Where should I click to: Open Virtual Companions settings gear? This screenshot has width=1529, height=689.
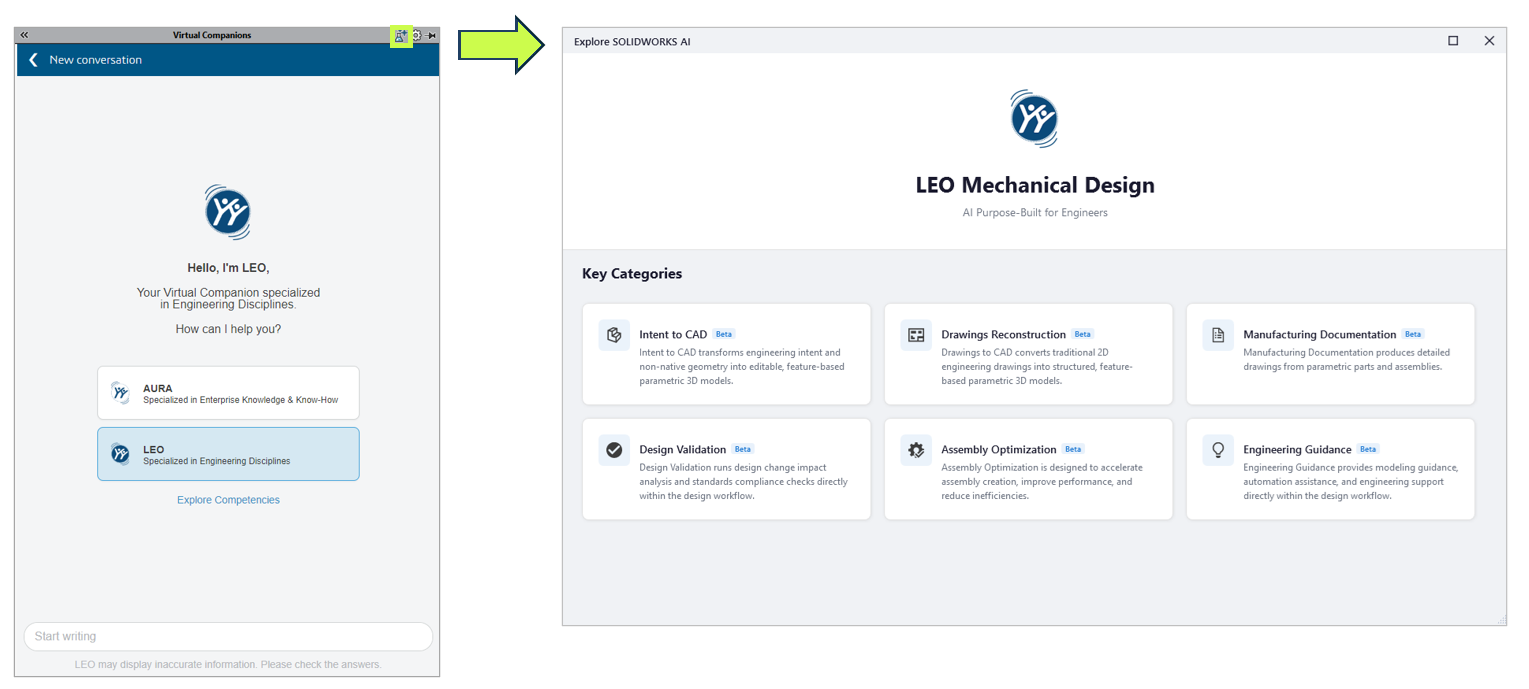click(417, 35)
